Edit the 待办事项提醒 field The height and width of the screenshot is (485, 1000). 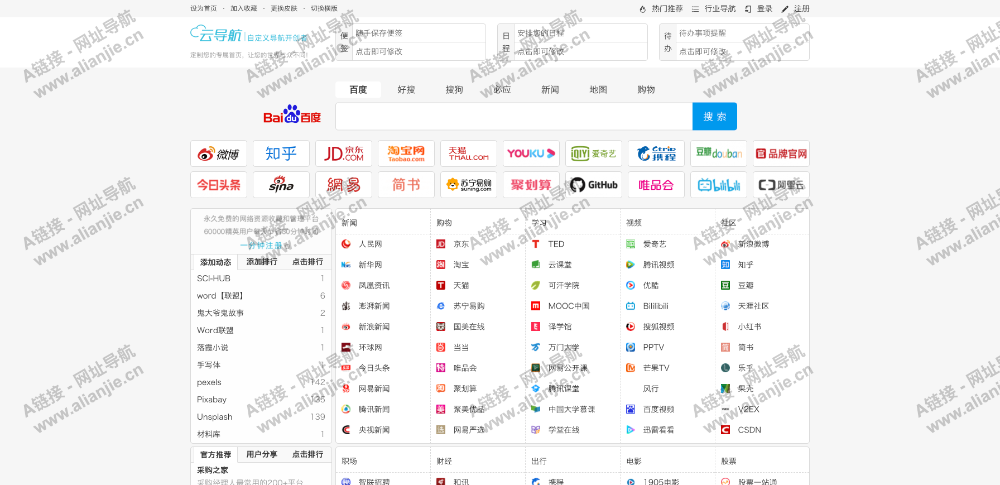point(742,33)
